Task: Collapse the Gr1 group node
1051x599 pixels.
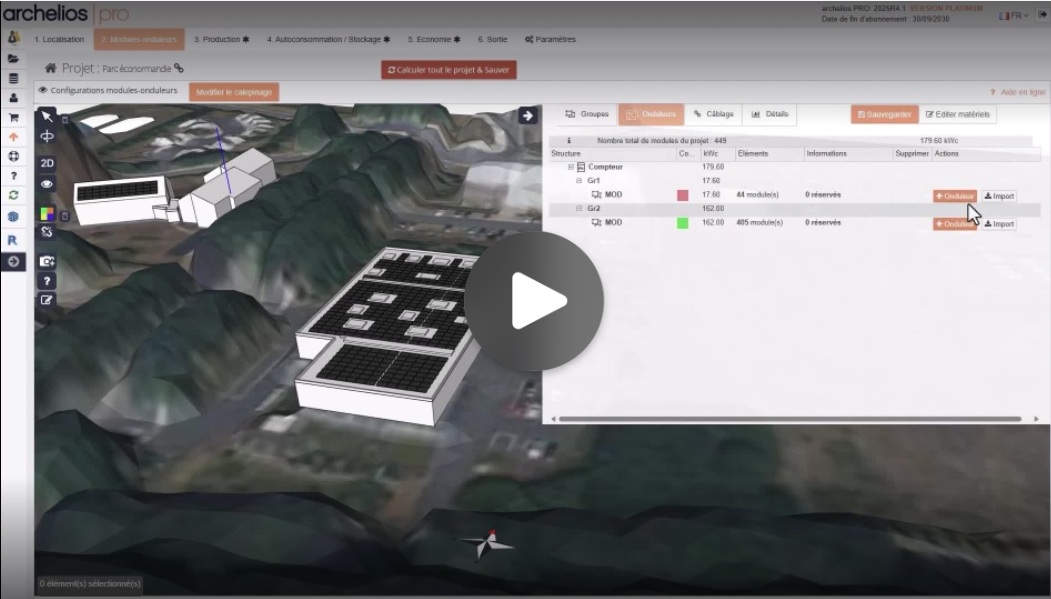Action: (x=578, y=181)
